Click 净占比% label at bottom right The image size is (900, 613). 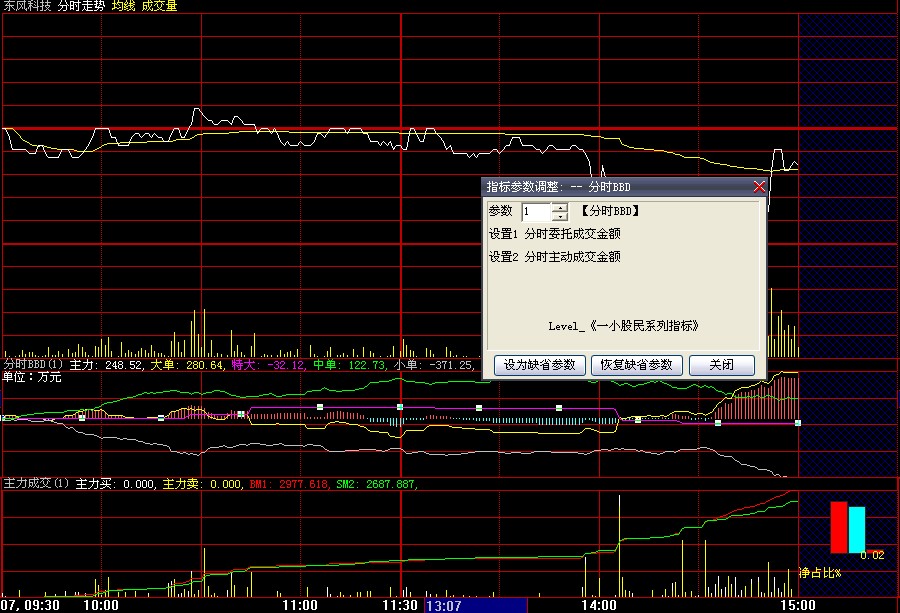(820, 573)
